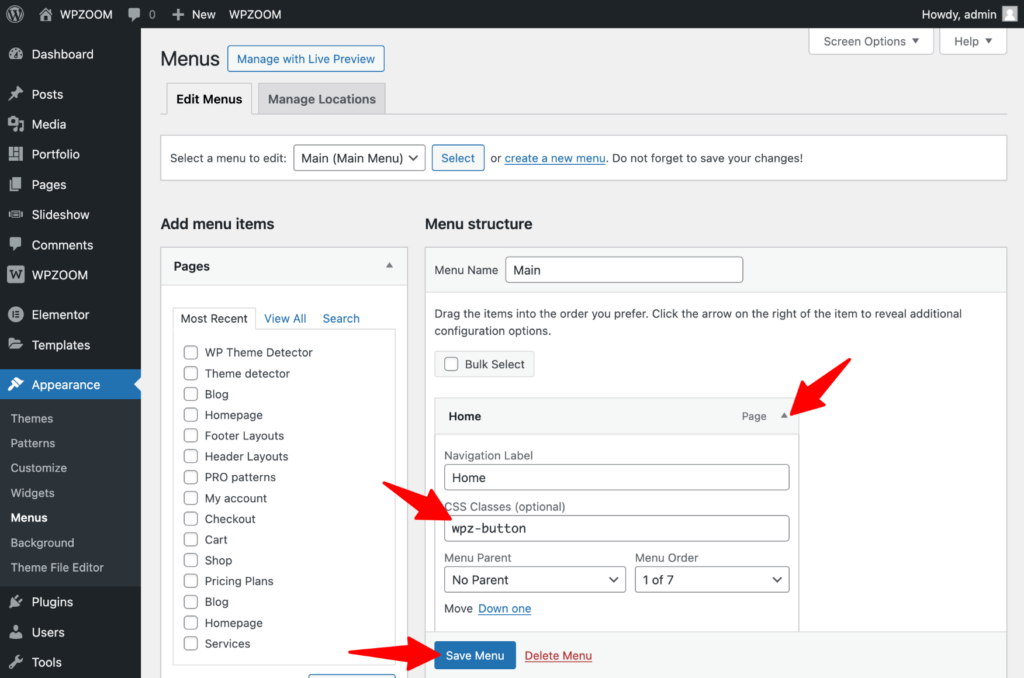Screen dimensions: 1024x678
Task: Click the WordPress logo in admin bar
Action: (15, 14)
